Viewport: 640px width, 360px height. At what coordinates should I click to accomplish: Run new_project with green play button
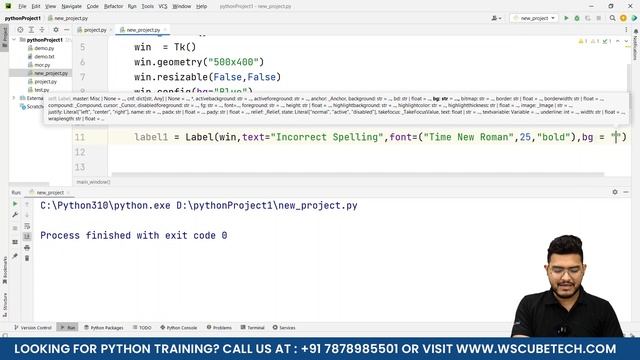[x=566, y=18]
